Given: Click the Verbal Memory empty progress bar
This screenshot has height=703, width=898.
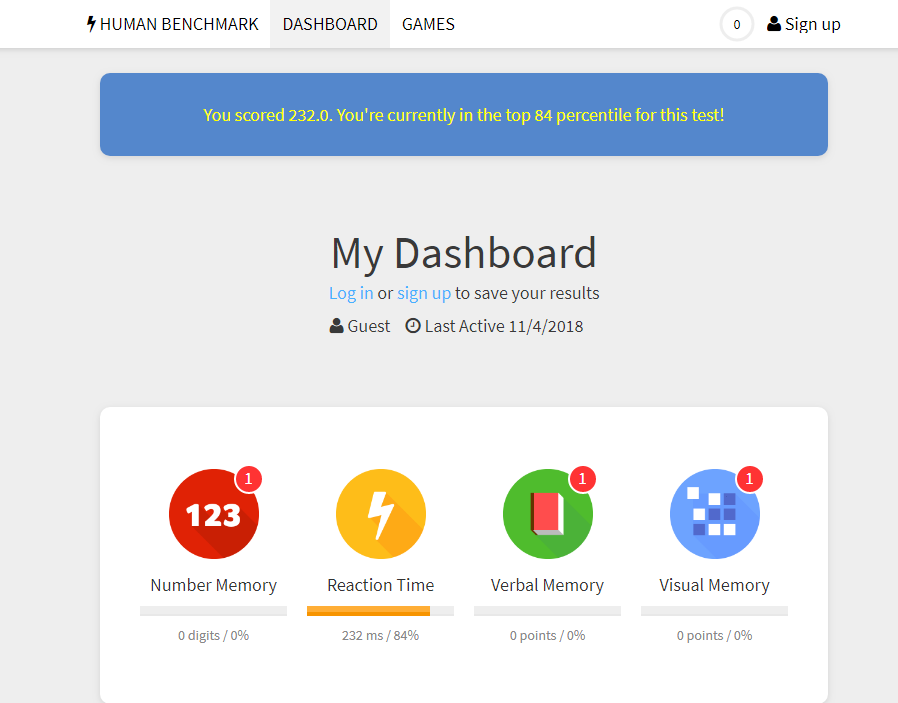Looking at the screenshot, I should pos(548,611).
